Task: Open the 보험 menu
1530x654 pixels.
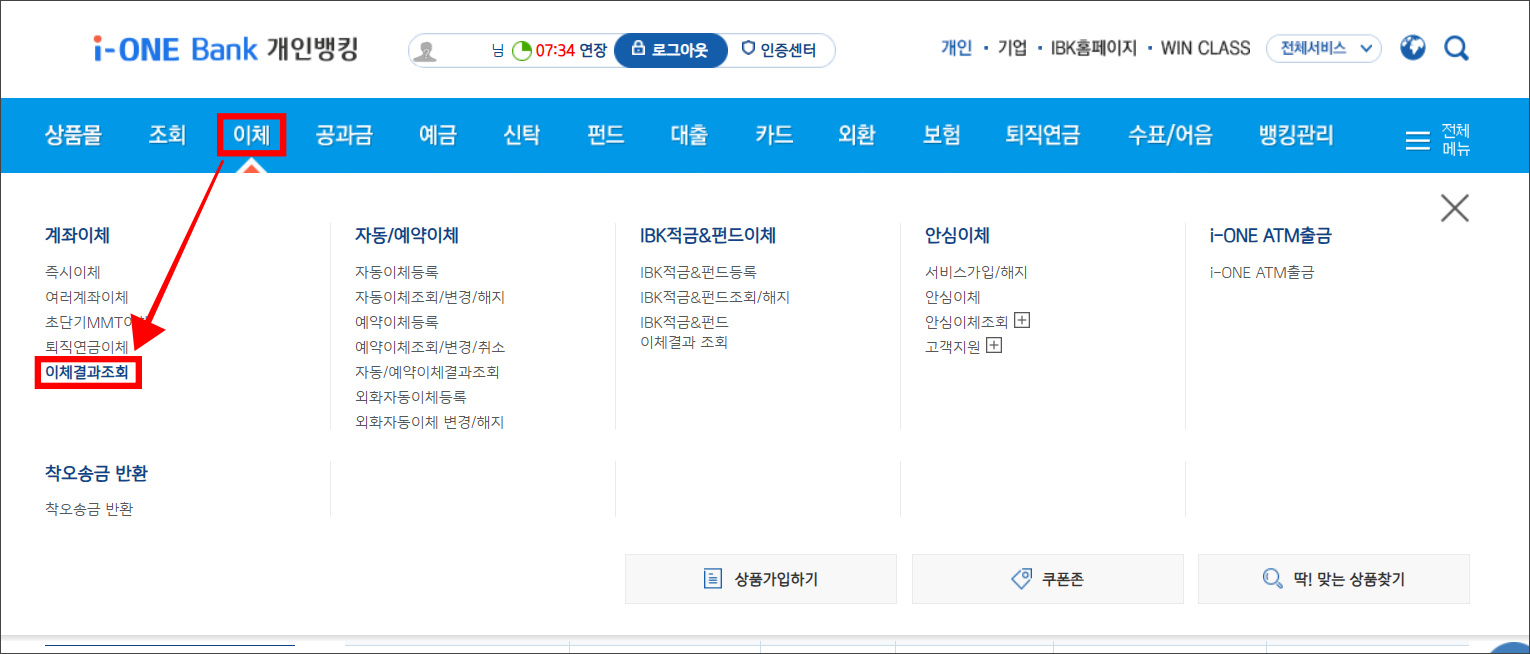Action: (x=941, y=135)
